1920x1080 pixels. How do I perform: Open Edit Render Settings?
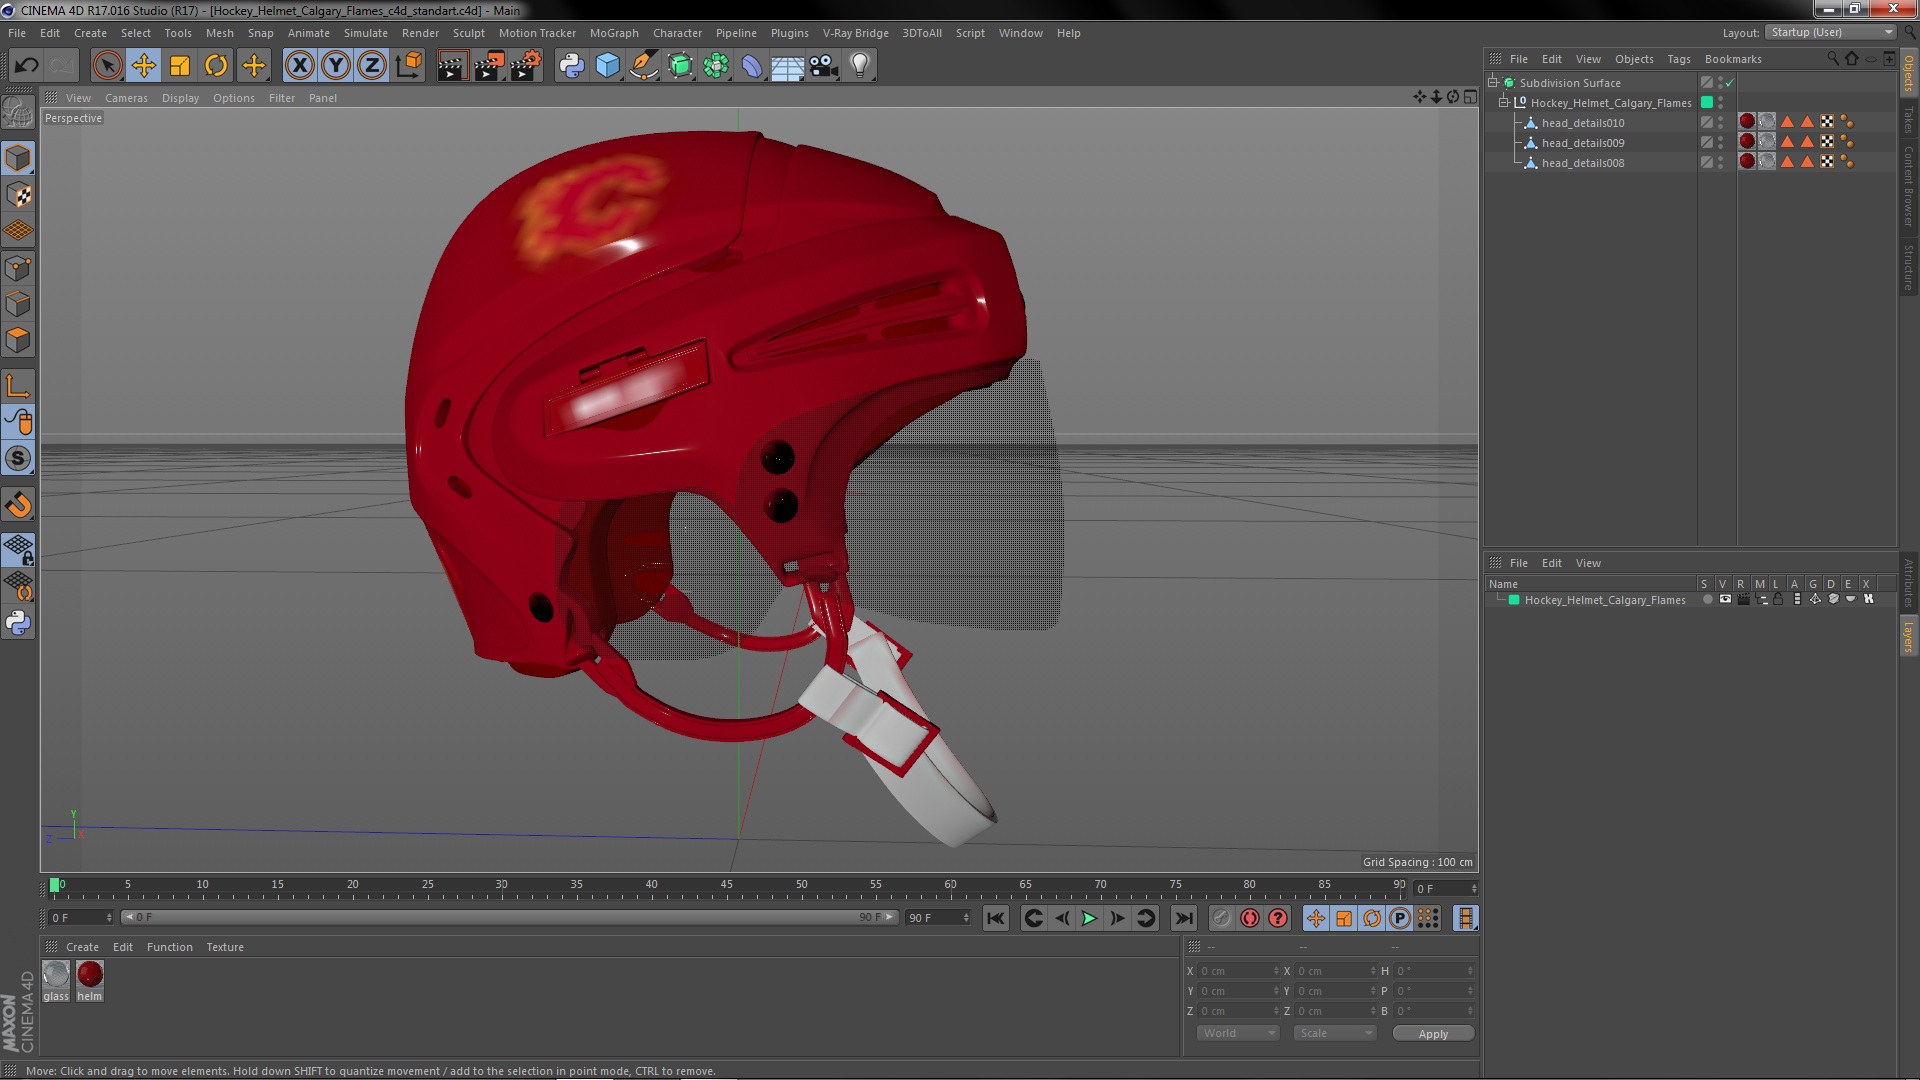[526, 66]
